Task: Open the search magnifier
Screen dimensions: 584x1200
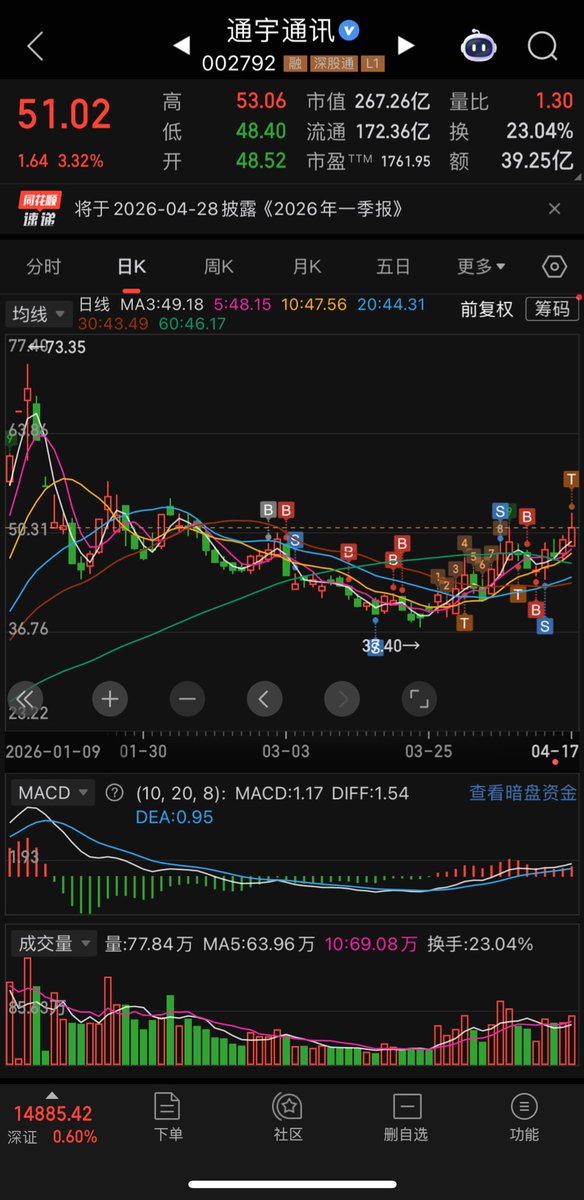Action: click(x=542, y=45)
